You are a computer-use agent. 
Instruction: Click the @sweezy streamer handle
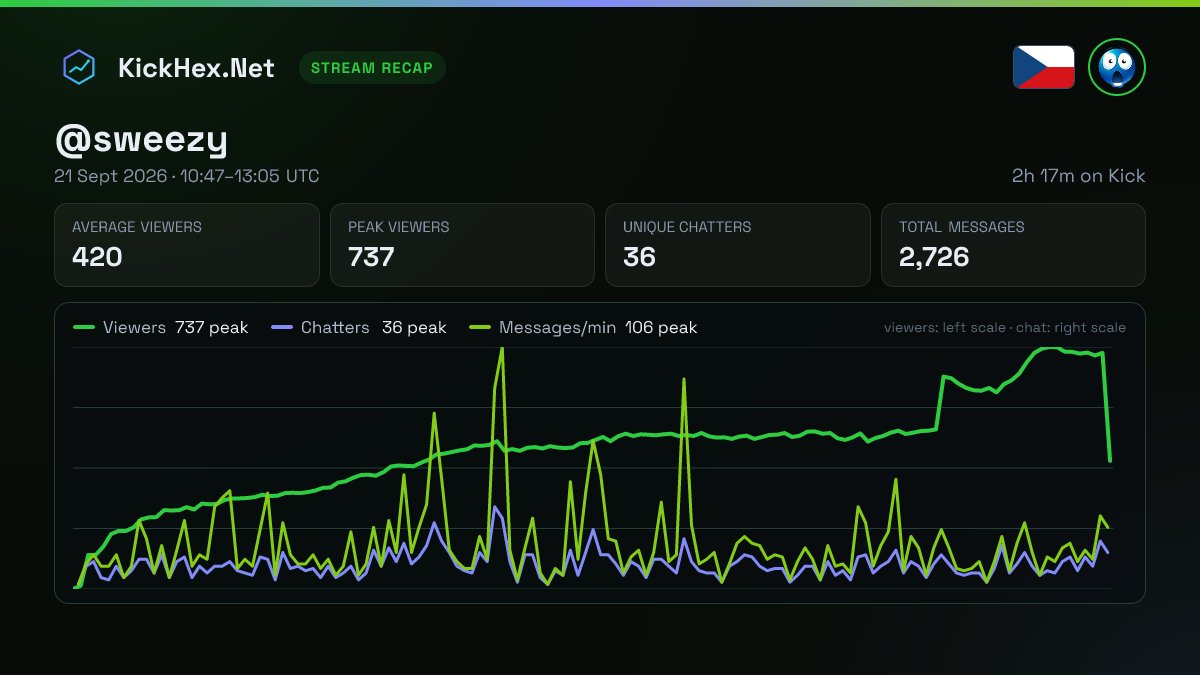click(141, 140)
